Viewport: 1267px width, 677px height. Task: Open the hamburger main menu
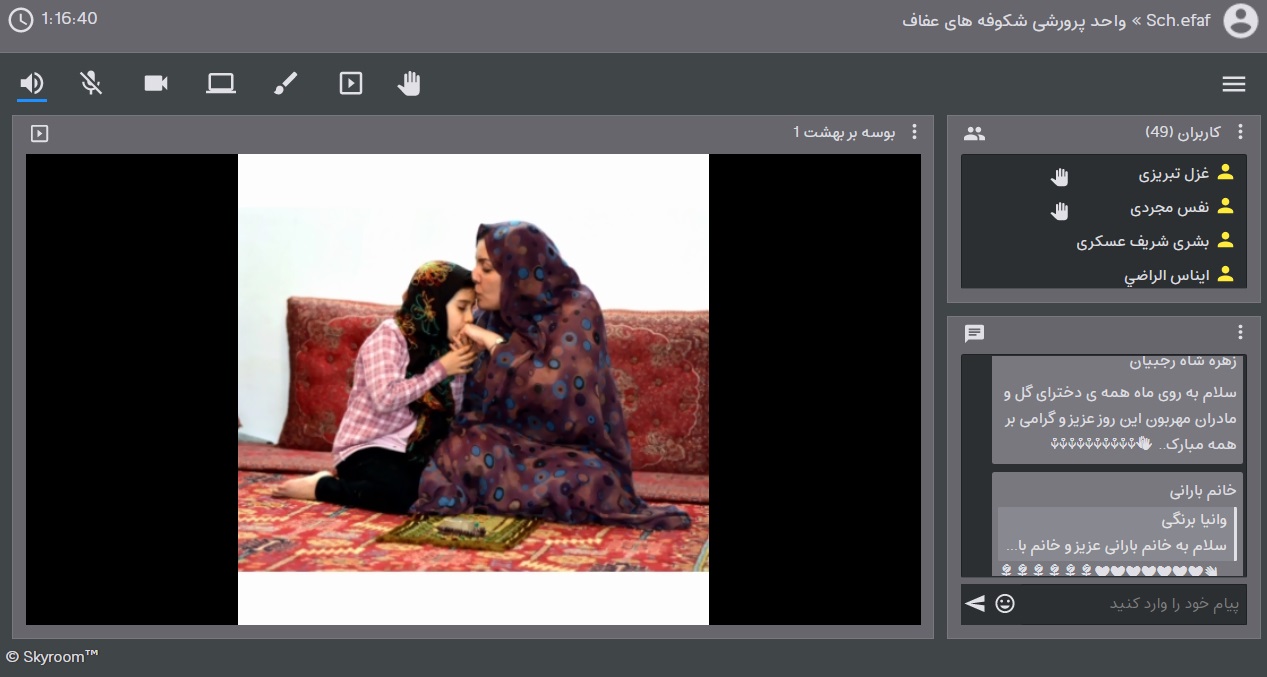pos(1234,84)
